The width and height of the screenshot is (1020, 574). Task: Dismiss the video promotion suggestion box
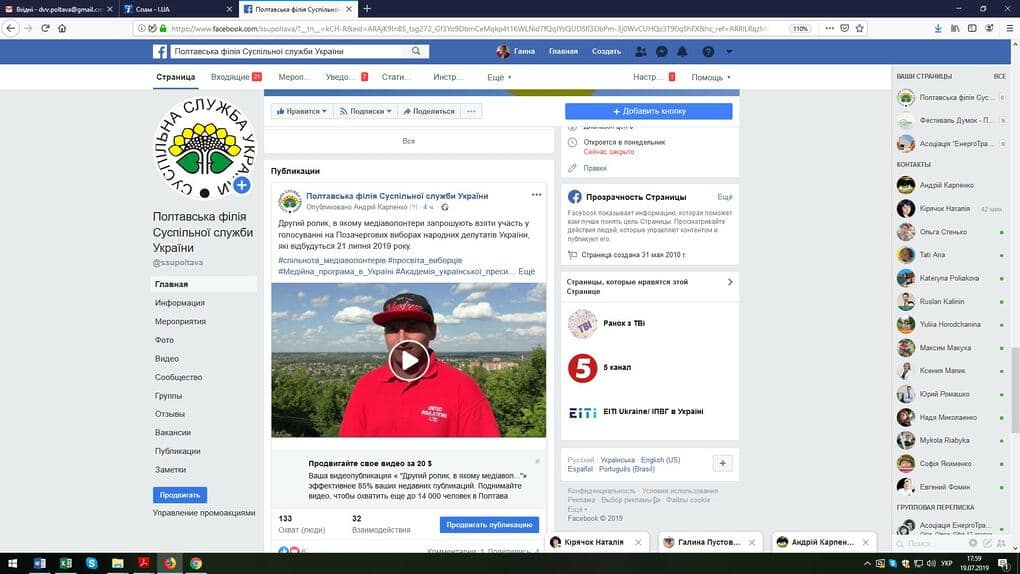pos(537,461)
